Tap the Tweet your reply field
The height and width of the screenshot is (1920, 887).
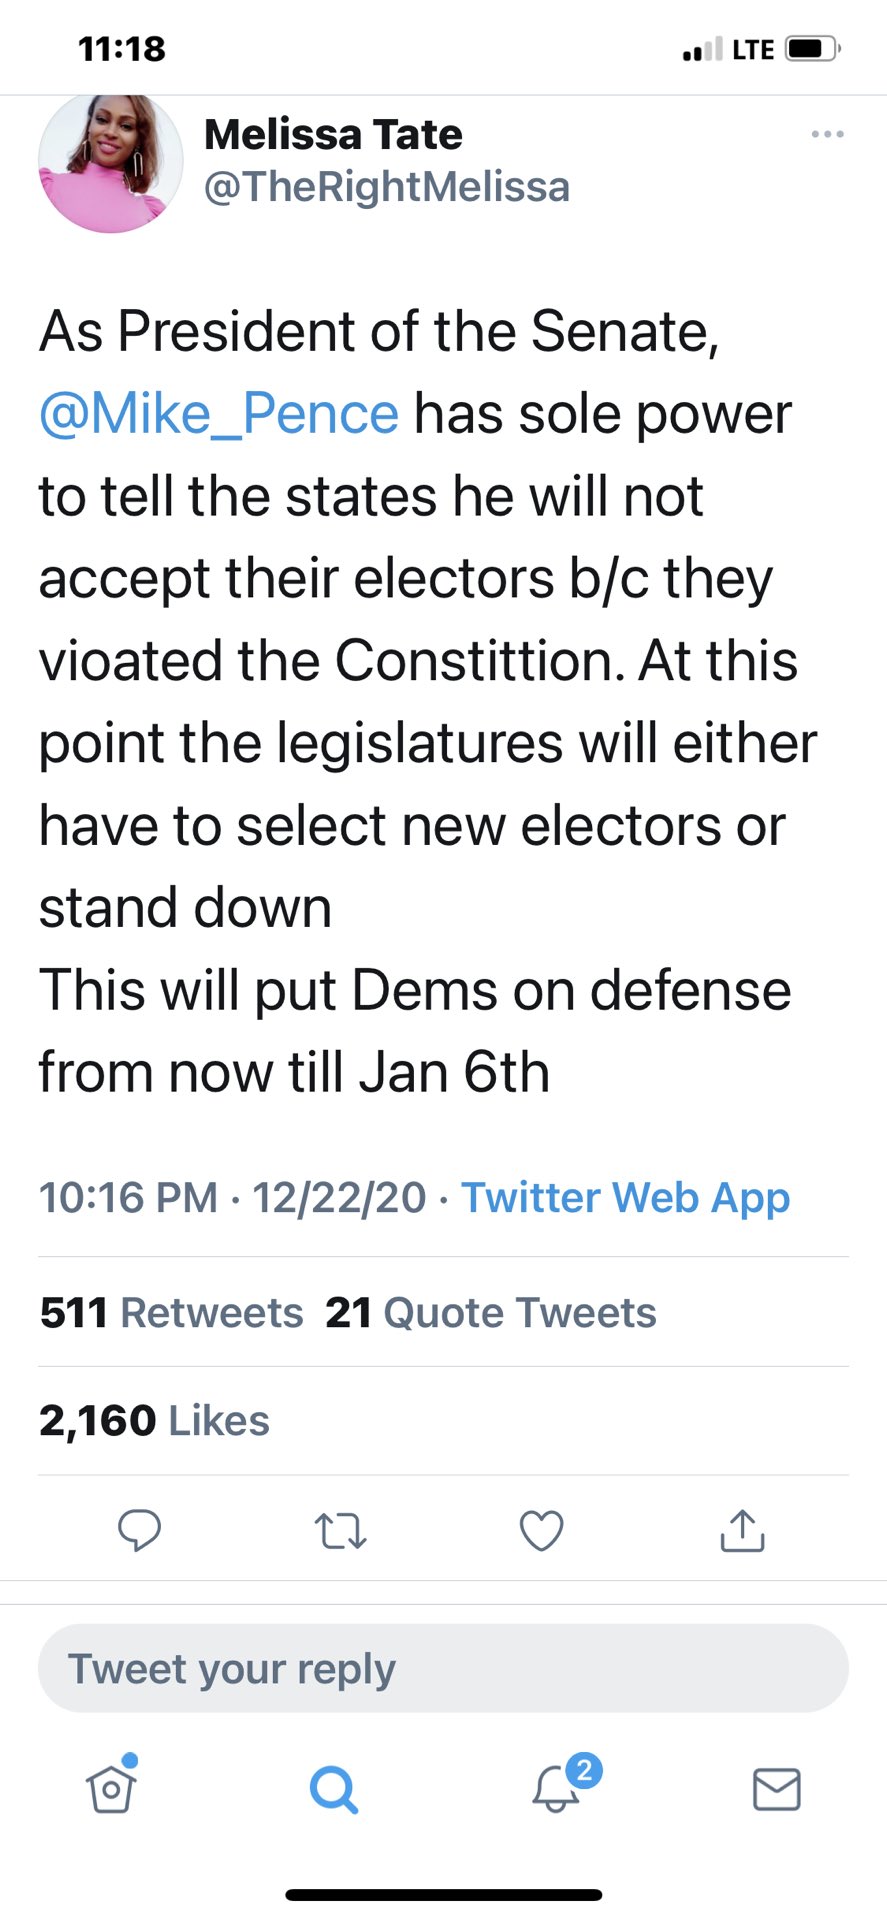click(443, 1667)
